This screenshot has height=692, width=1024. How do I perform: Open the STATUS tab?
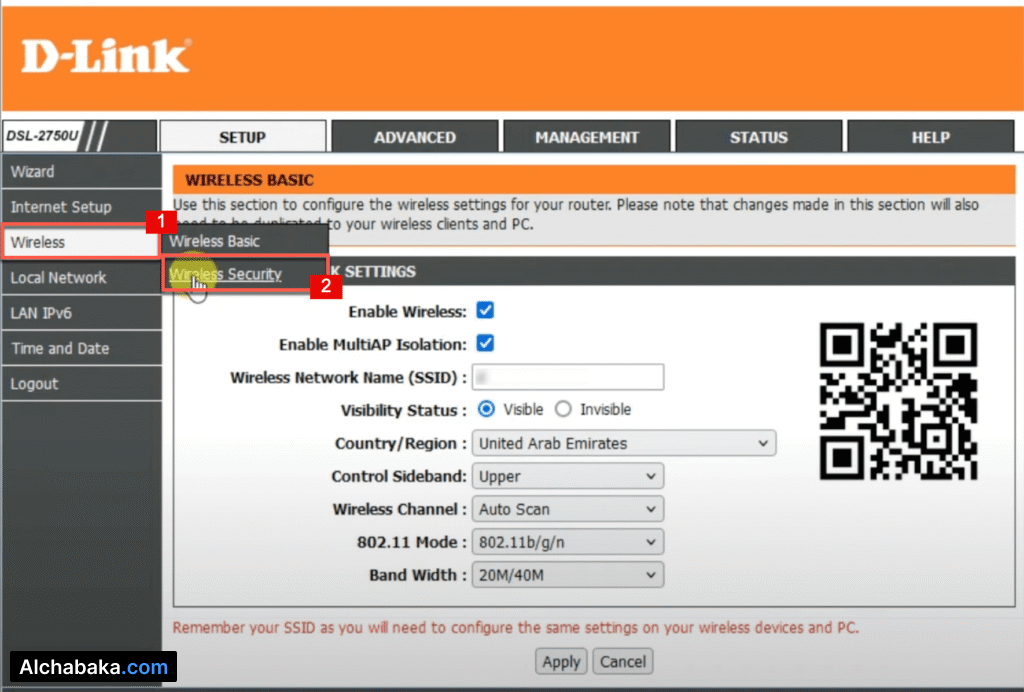pos(758,138)
